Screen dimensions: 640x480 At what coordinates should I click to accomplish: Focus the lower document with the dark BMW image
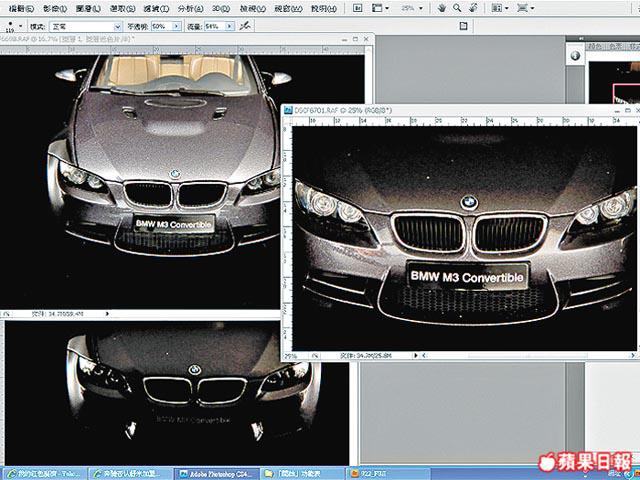176,393
